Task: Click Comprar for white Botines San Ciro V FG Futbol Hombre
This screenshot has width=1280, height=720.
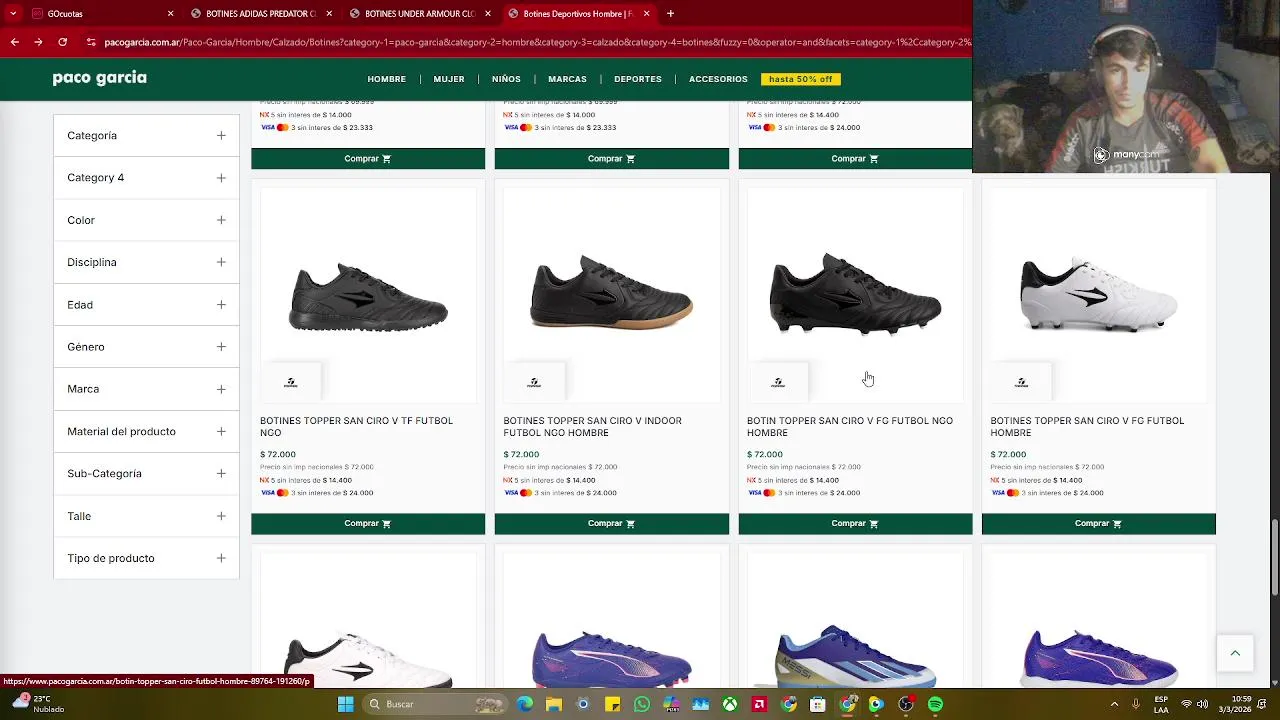Action: [1098, 523]
